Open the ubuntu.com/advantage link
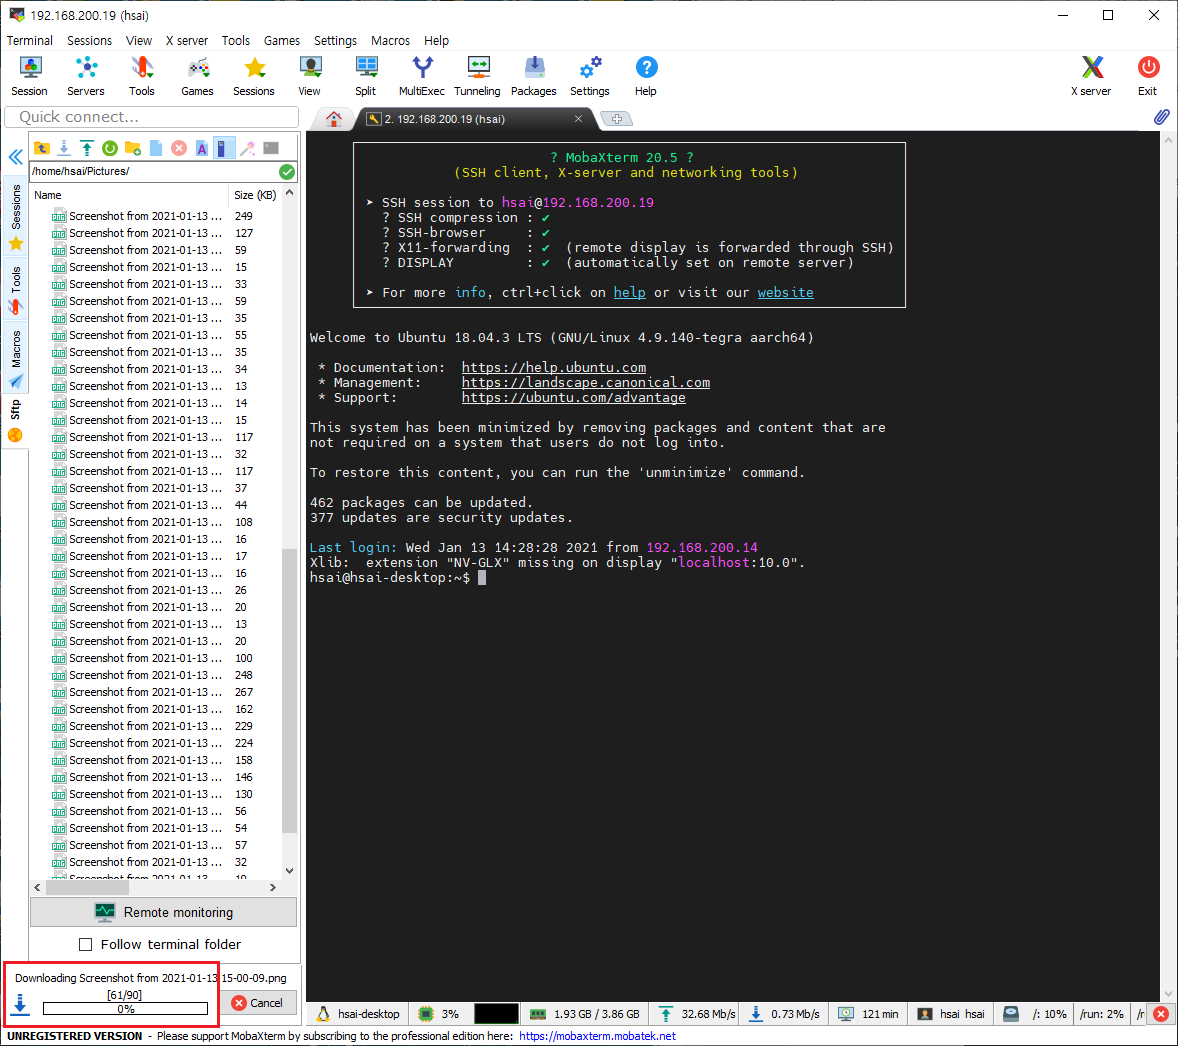1178x1046 pixels. 573,398
